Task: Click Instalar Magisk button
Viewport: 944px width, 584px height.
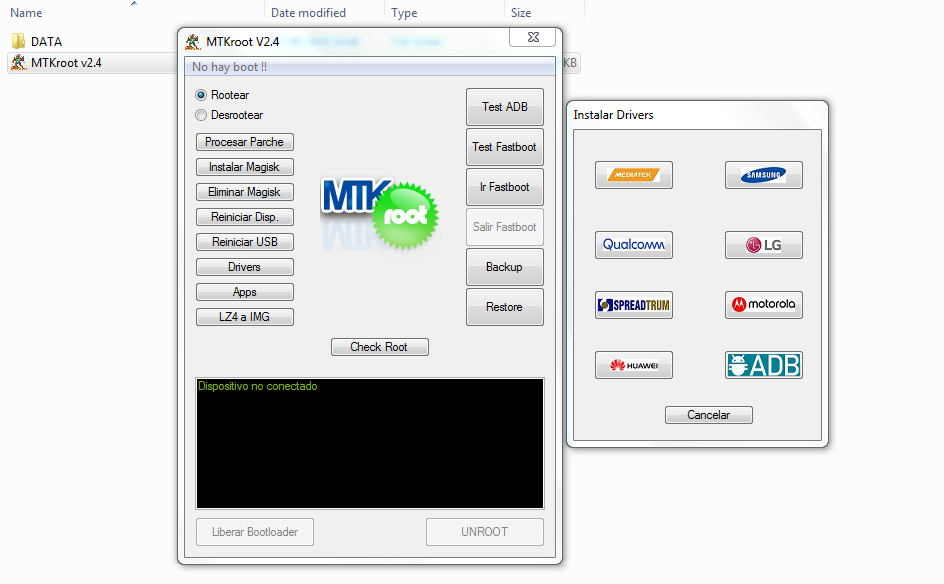Action: point(244,167)
